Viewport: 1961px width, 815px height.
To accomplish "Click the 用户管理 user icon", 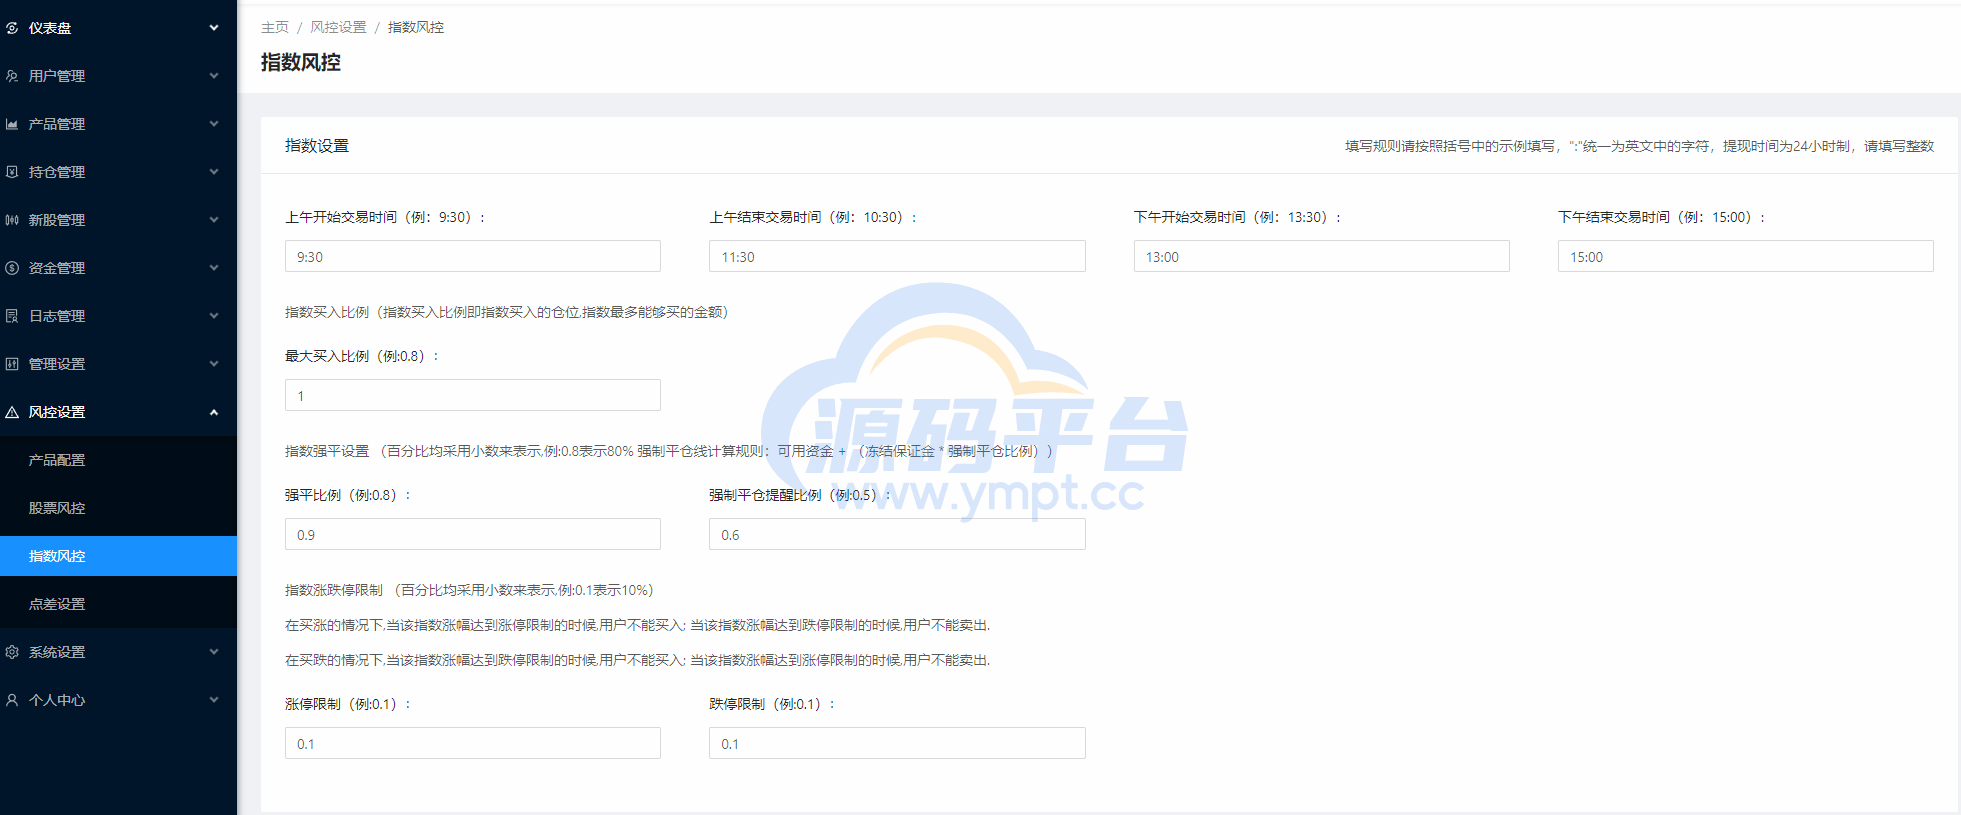I will point(12,76).
